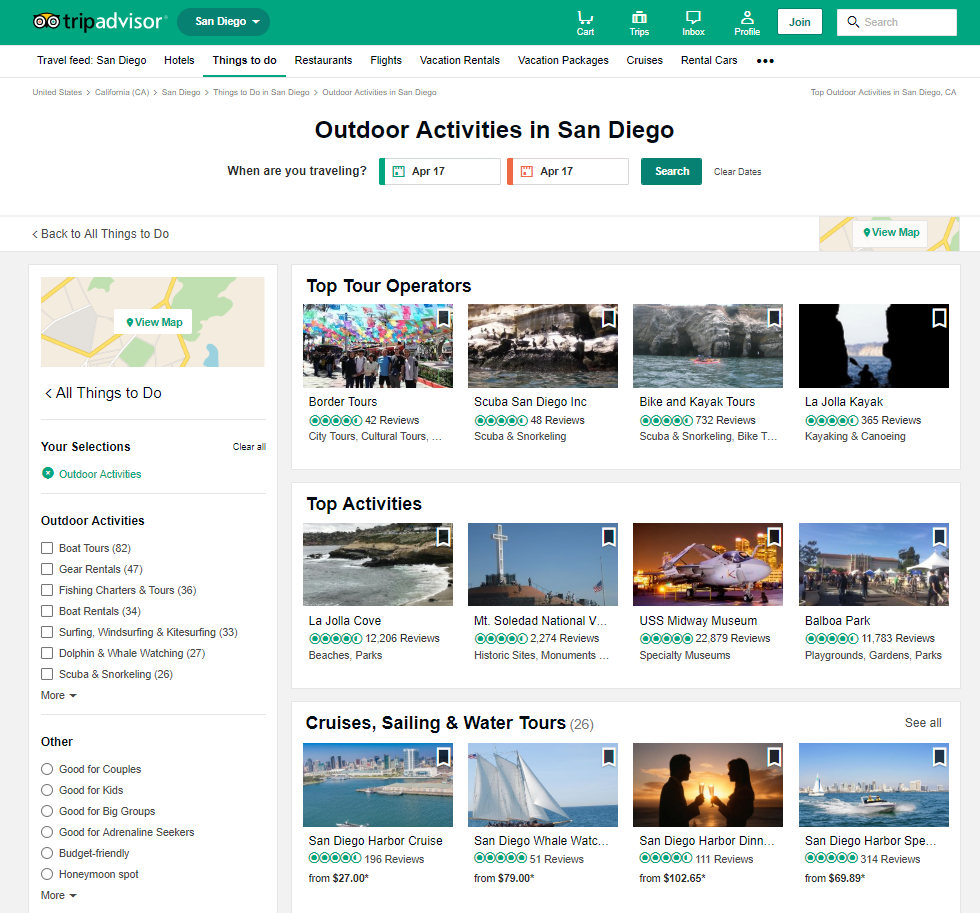980x913 pixels.
Task: Click the sidebar View Map pin button
Action: pyautogui.click(x=154, y=322)
